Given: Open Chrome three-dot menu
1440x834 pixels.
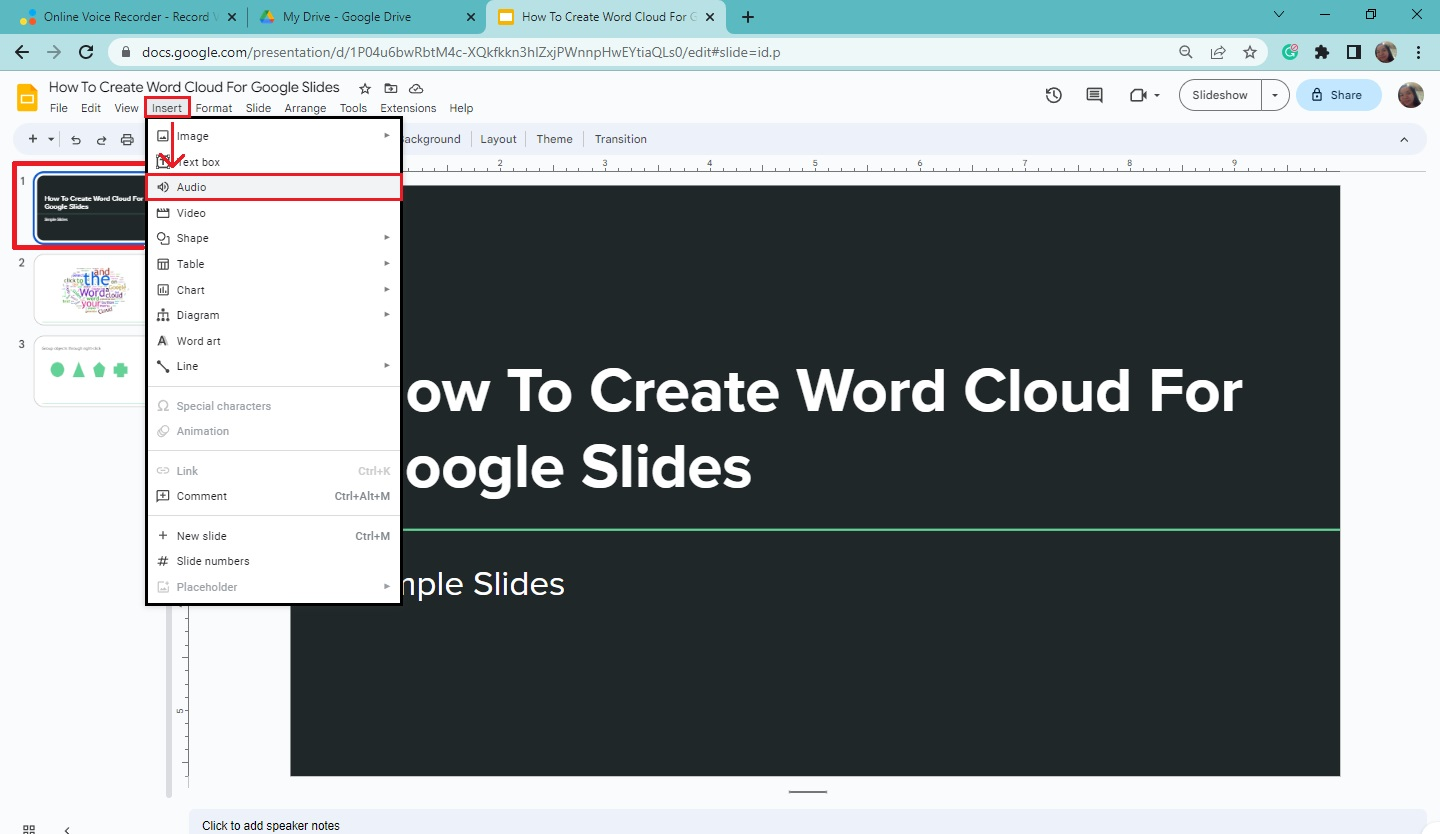Looking at the screenshot, I should coord(1419,52).
